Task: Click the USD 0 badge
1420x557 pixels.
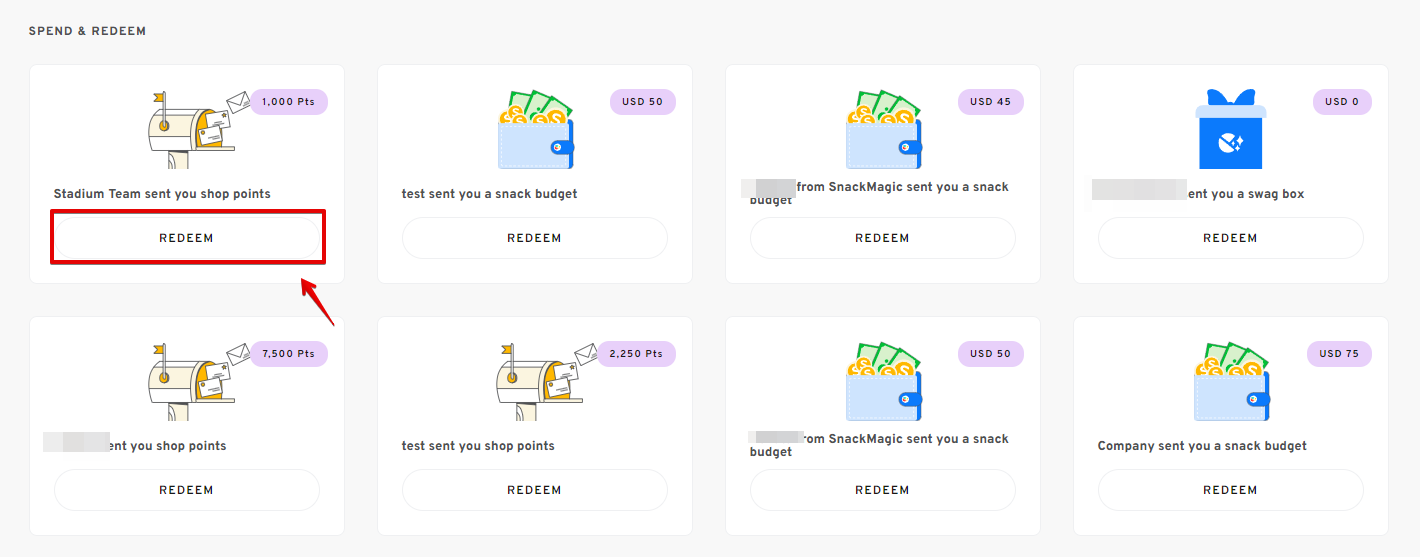Action: [x=1342, y=102]
